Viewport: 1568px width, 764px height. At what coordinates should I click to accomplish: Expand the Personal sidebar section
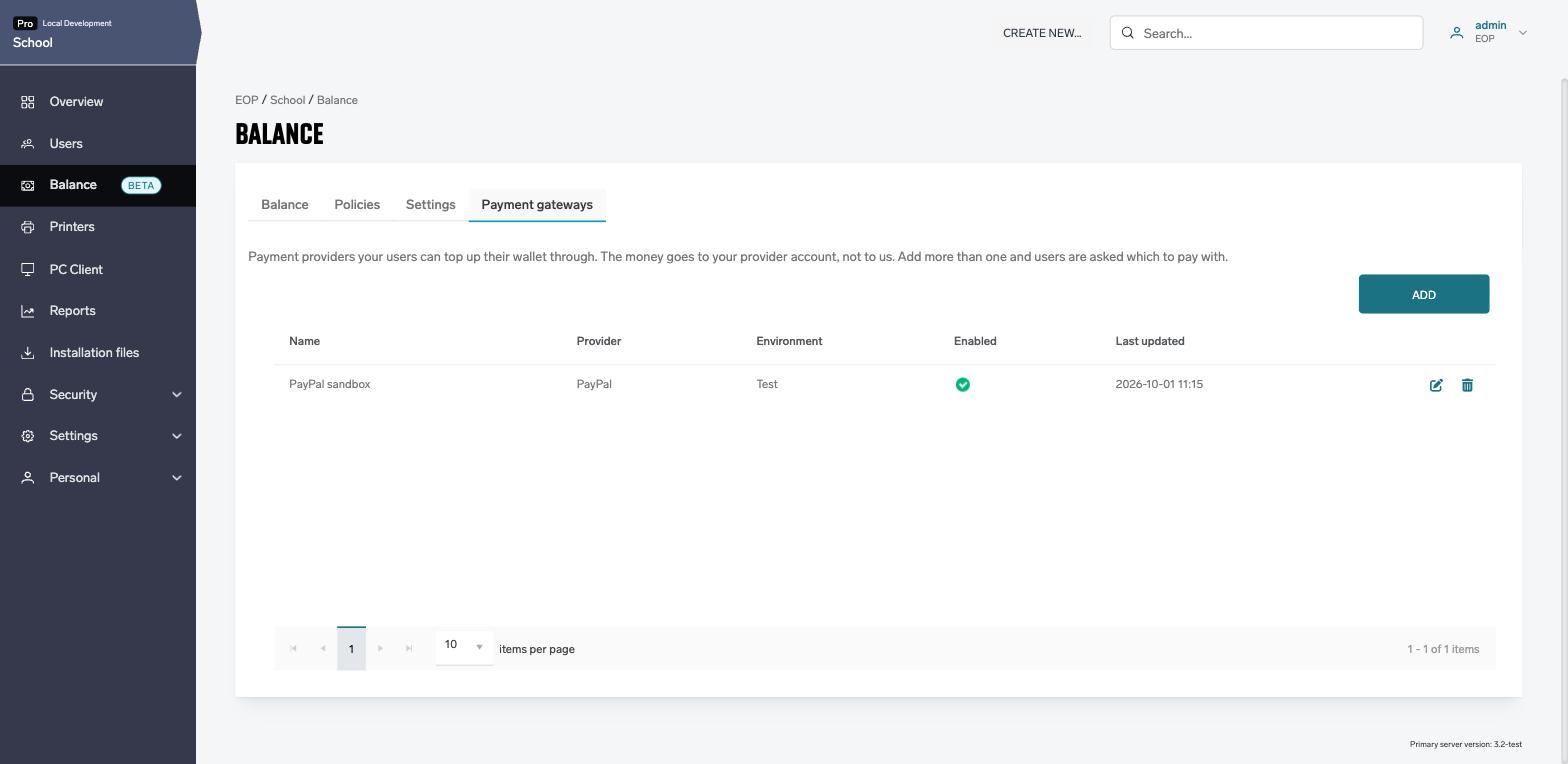(177, 478)
